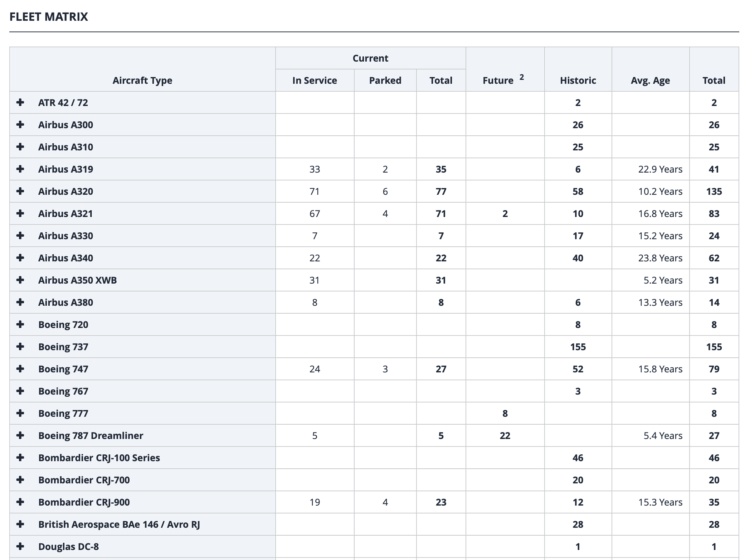Expand the Douglas DC-8 row
This screenshot has height=560, width=750.
(20, 547)
